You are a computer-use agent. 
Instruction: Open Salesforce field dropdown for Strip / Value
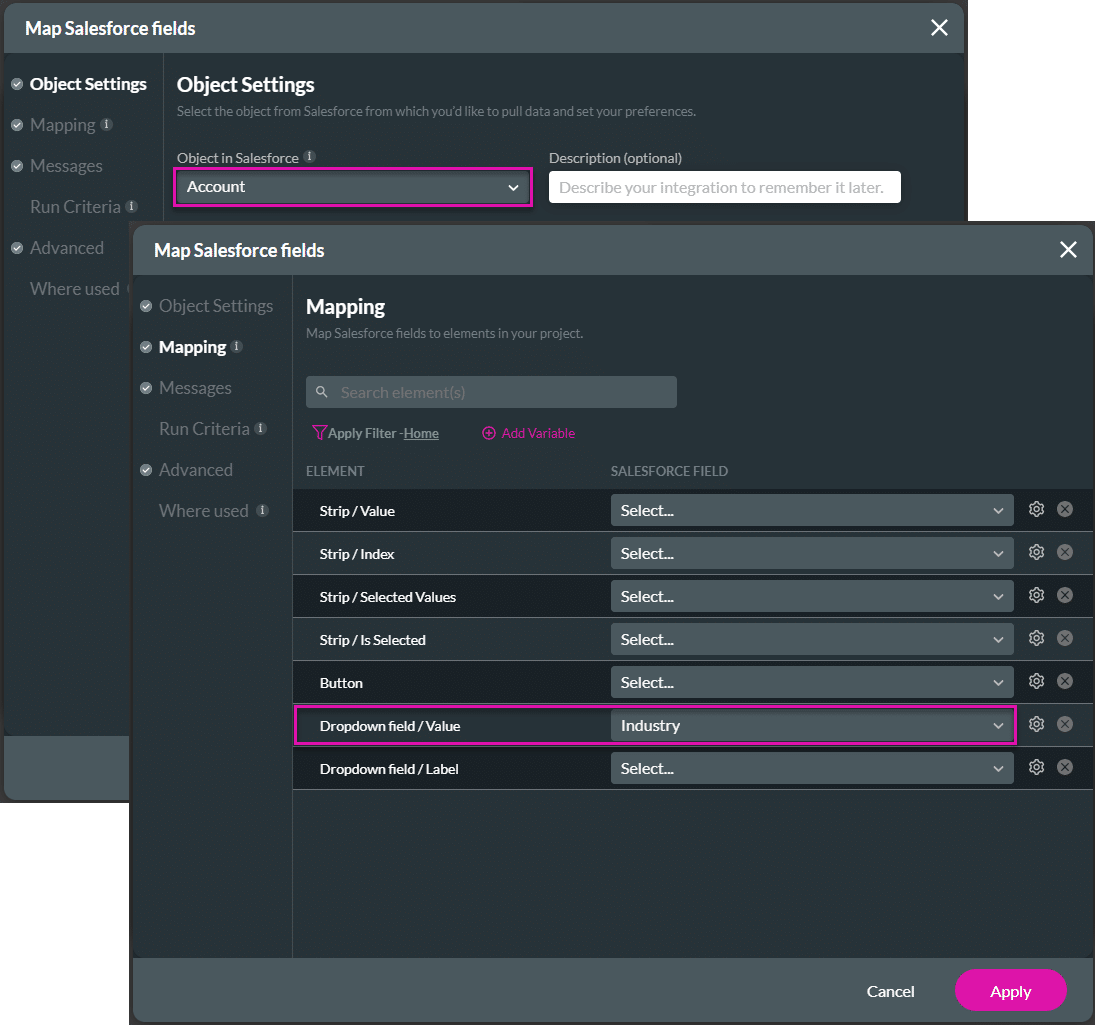click(x=811, y=510)
